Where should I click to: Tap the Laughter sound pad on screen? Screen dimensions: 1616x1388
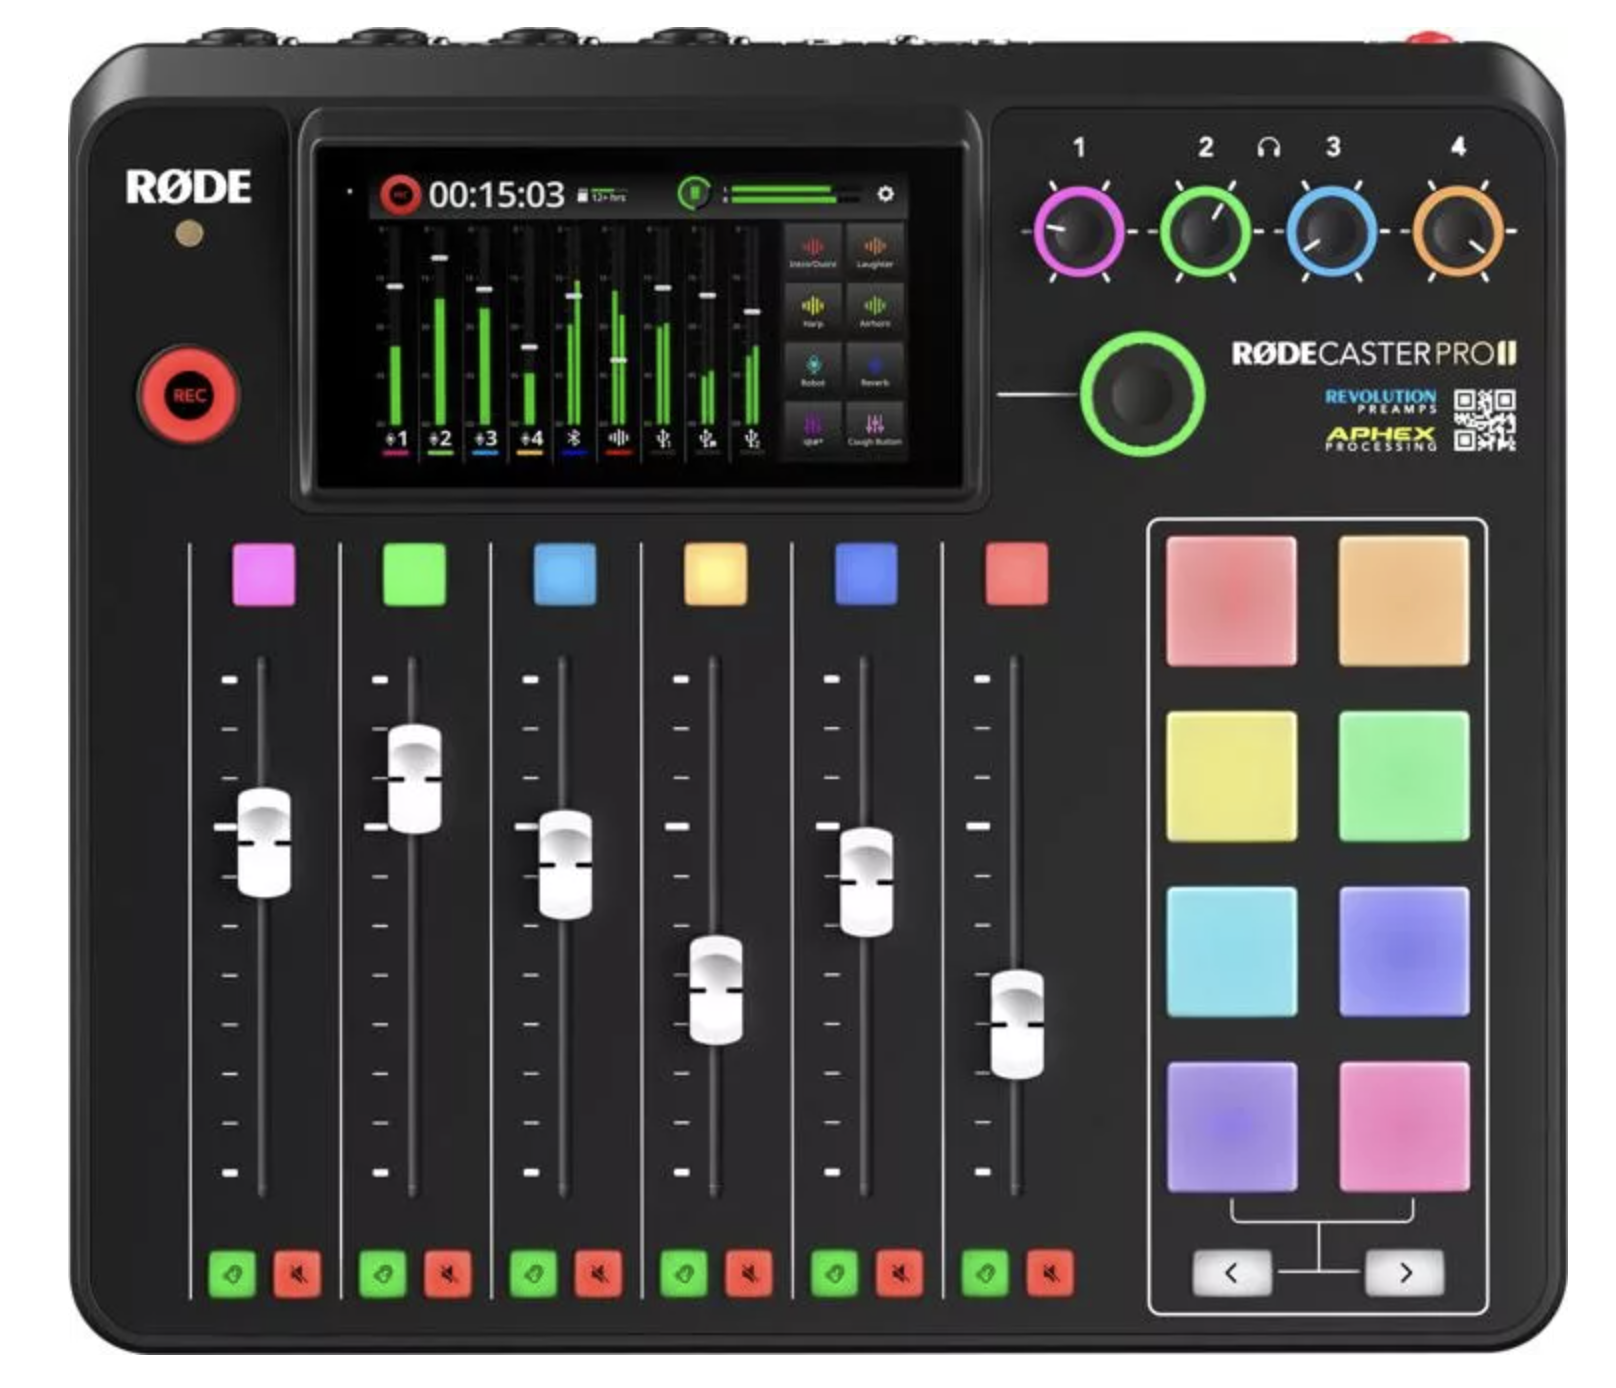click(874, 250)
